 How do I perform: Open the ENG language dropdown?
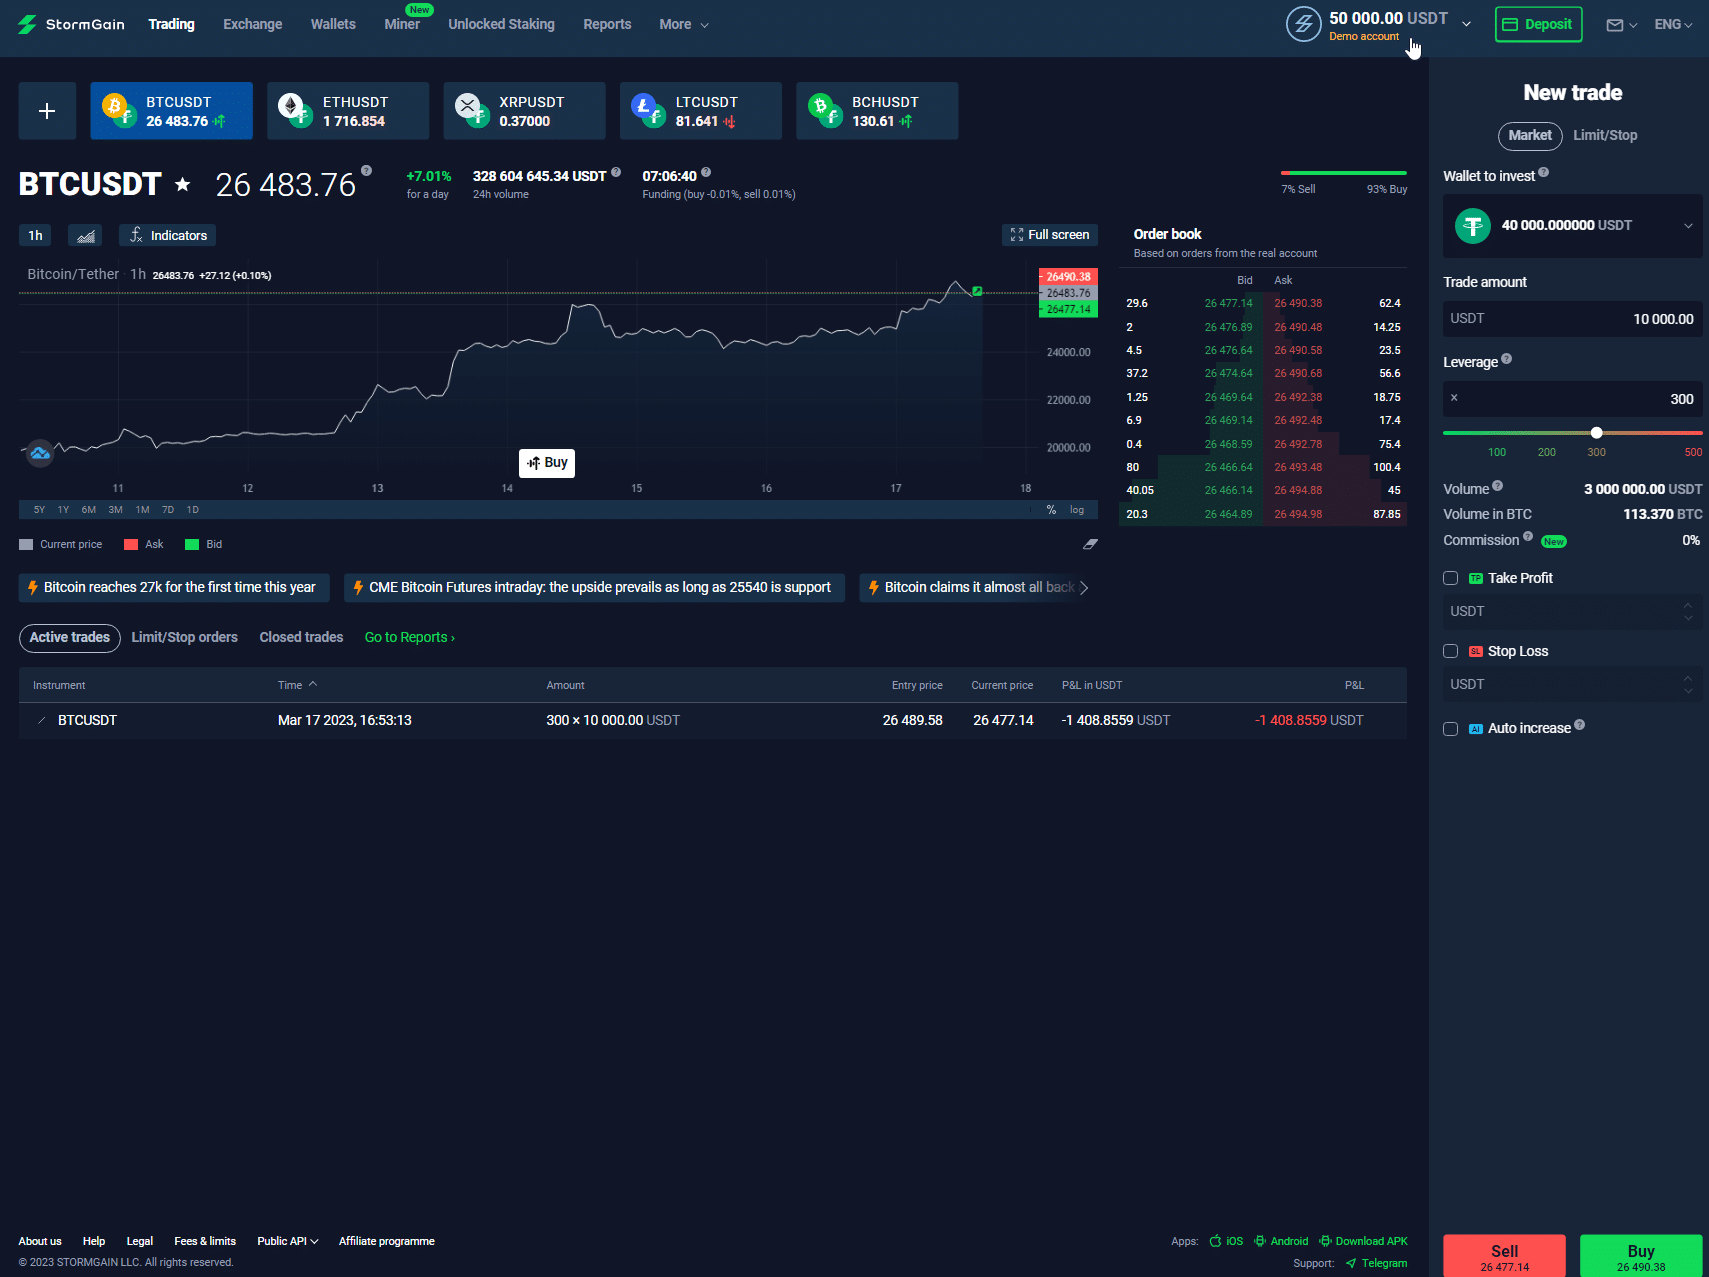(1673, 24)
